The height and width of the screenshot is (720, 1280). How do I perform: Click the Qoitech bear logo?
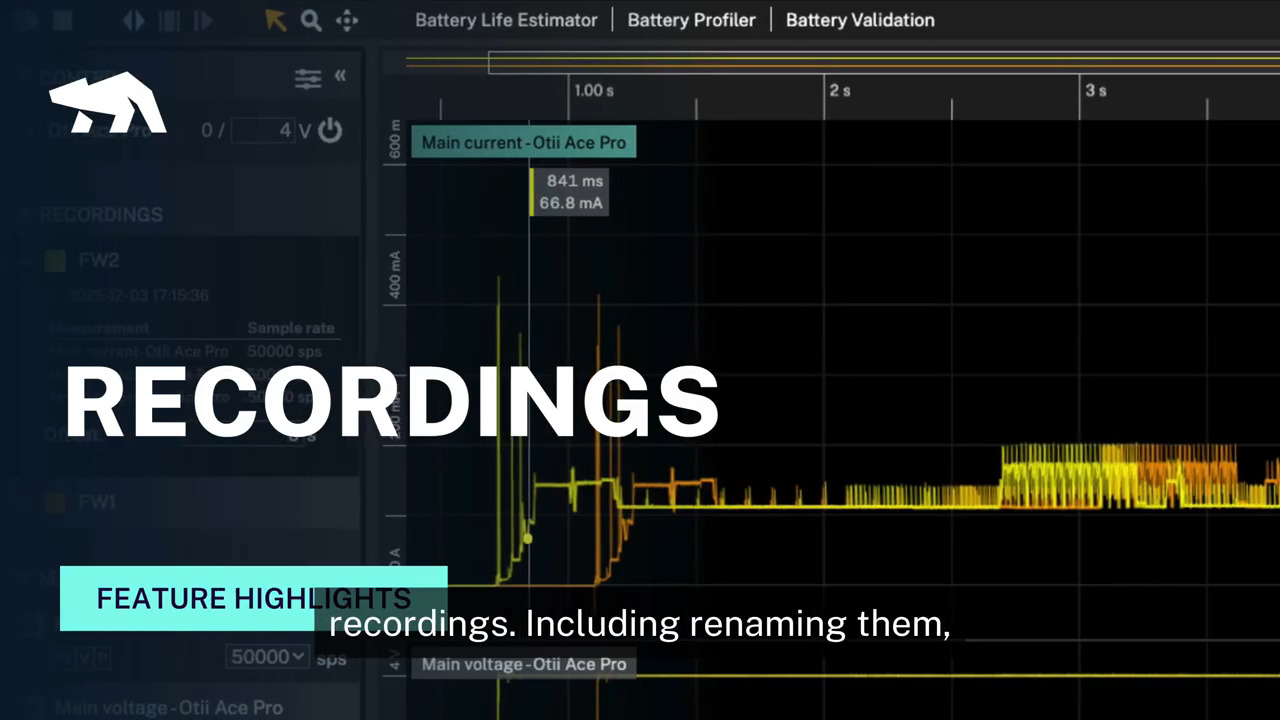click(x=107, y=100)
